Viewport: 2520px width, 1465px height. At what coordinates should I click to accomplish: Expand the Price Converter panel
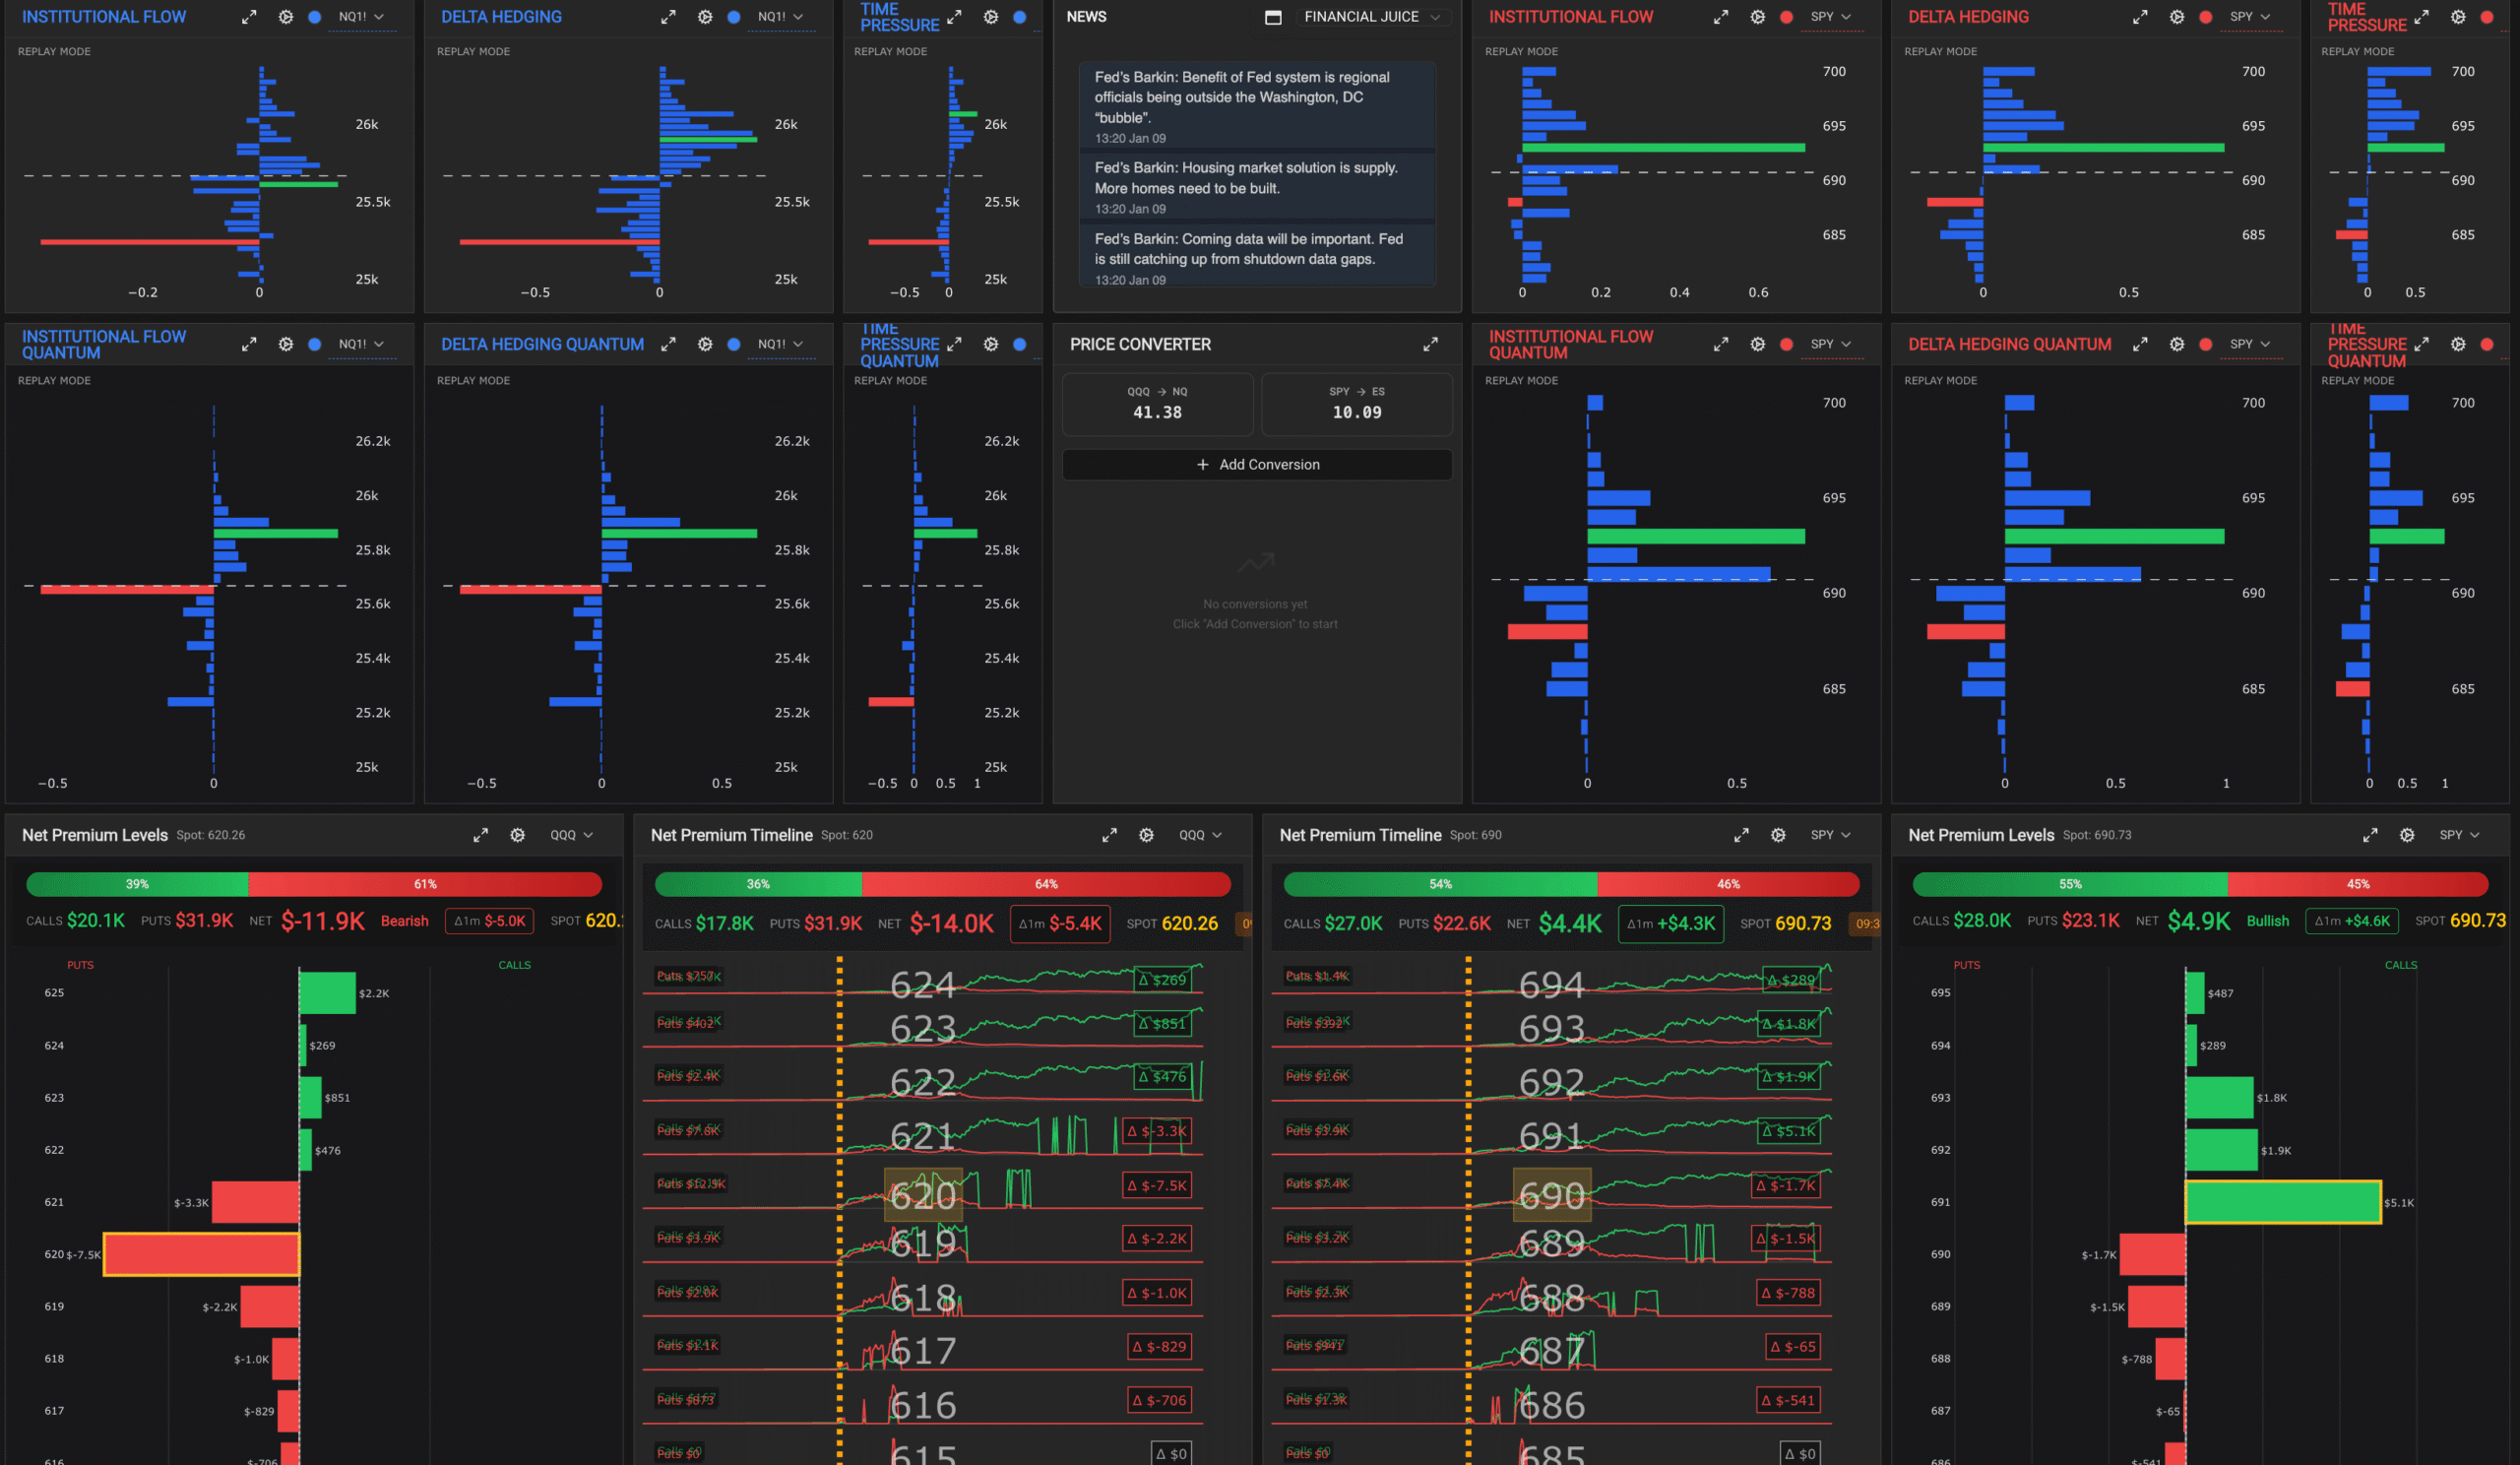pos(1431,344)
